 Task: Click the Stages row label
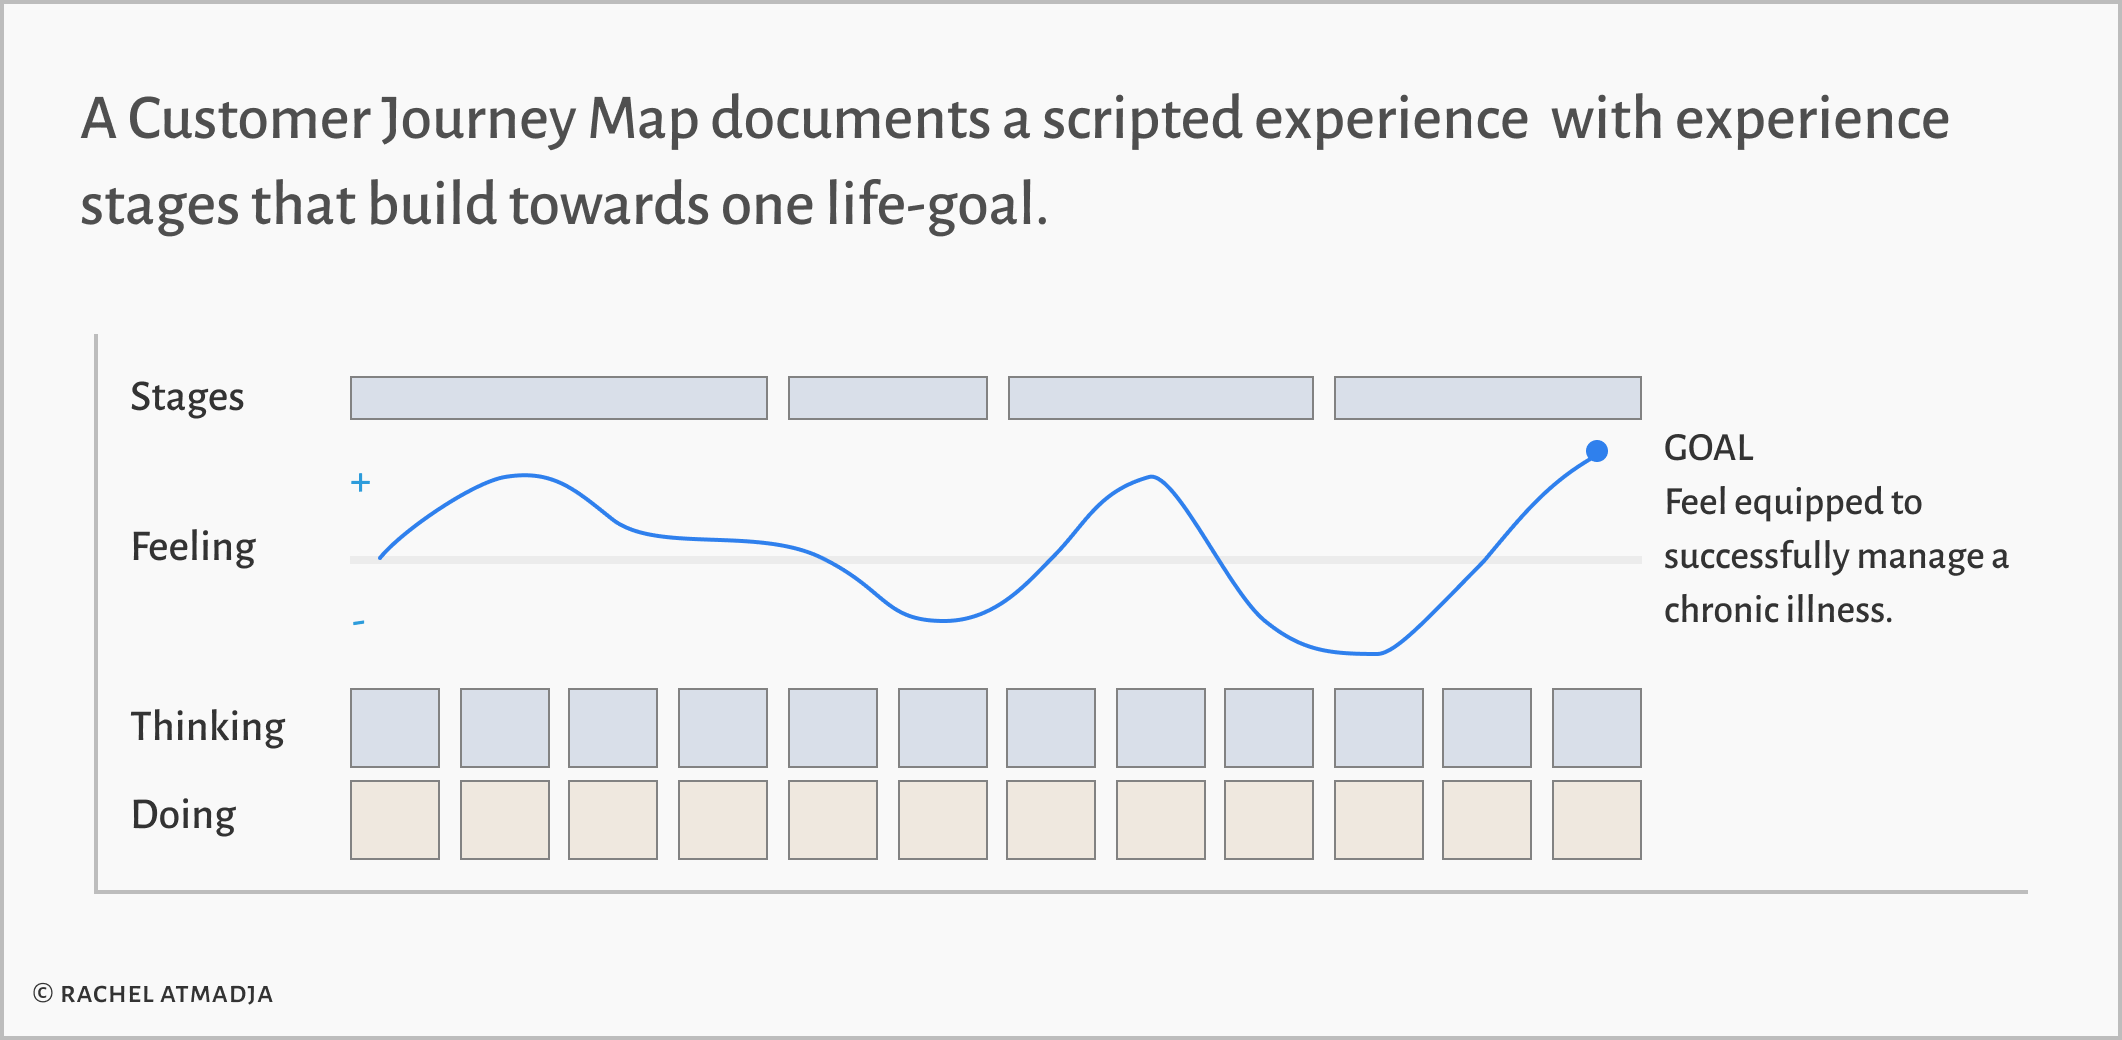[187, 398]
